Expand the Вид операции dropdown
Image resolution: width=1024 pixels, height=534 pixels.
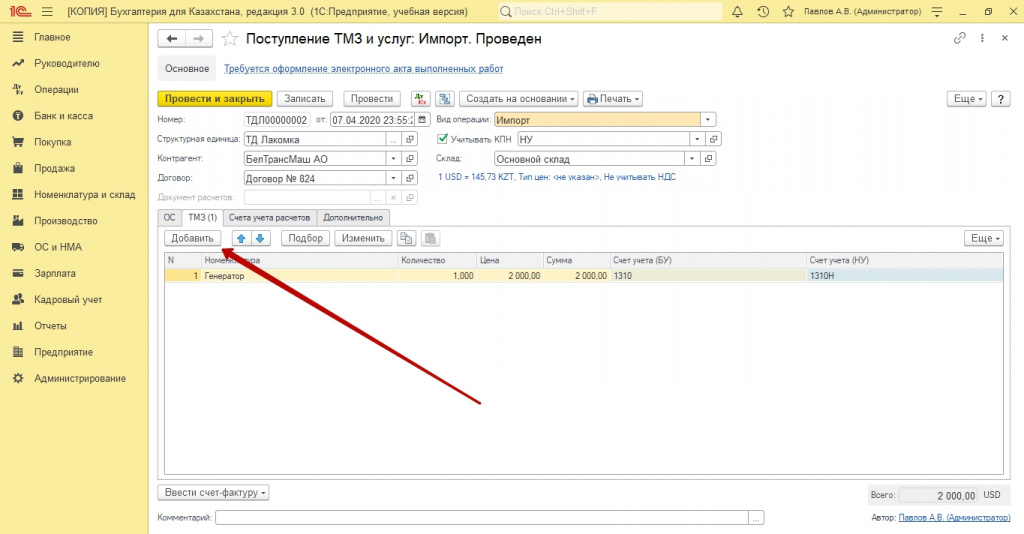708,119
